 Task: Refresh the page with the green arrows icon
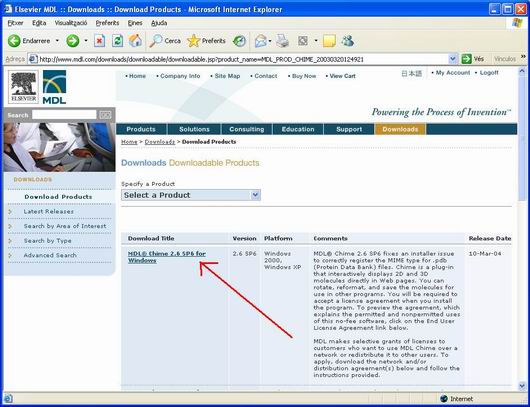tap(117, 41)
